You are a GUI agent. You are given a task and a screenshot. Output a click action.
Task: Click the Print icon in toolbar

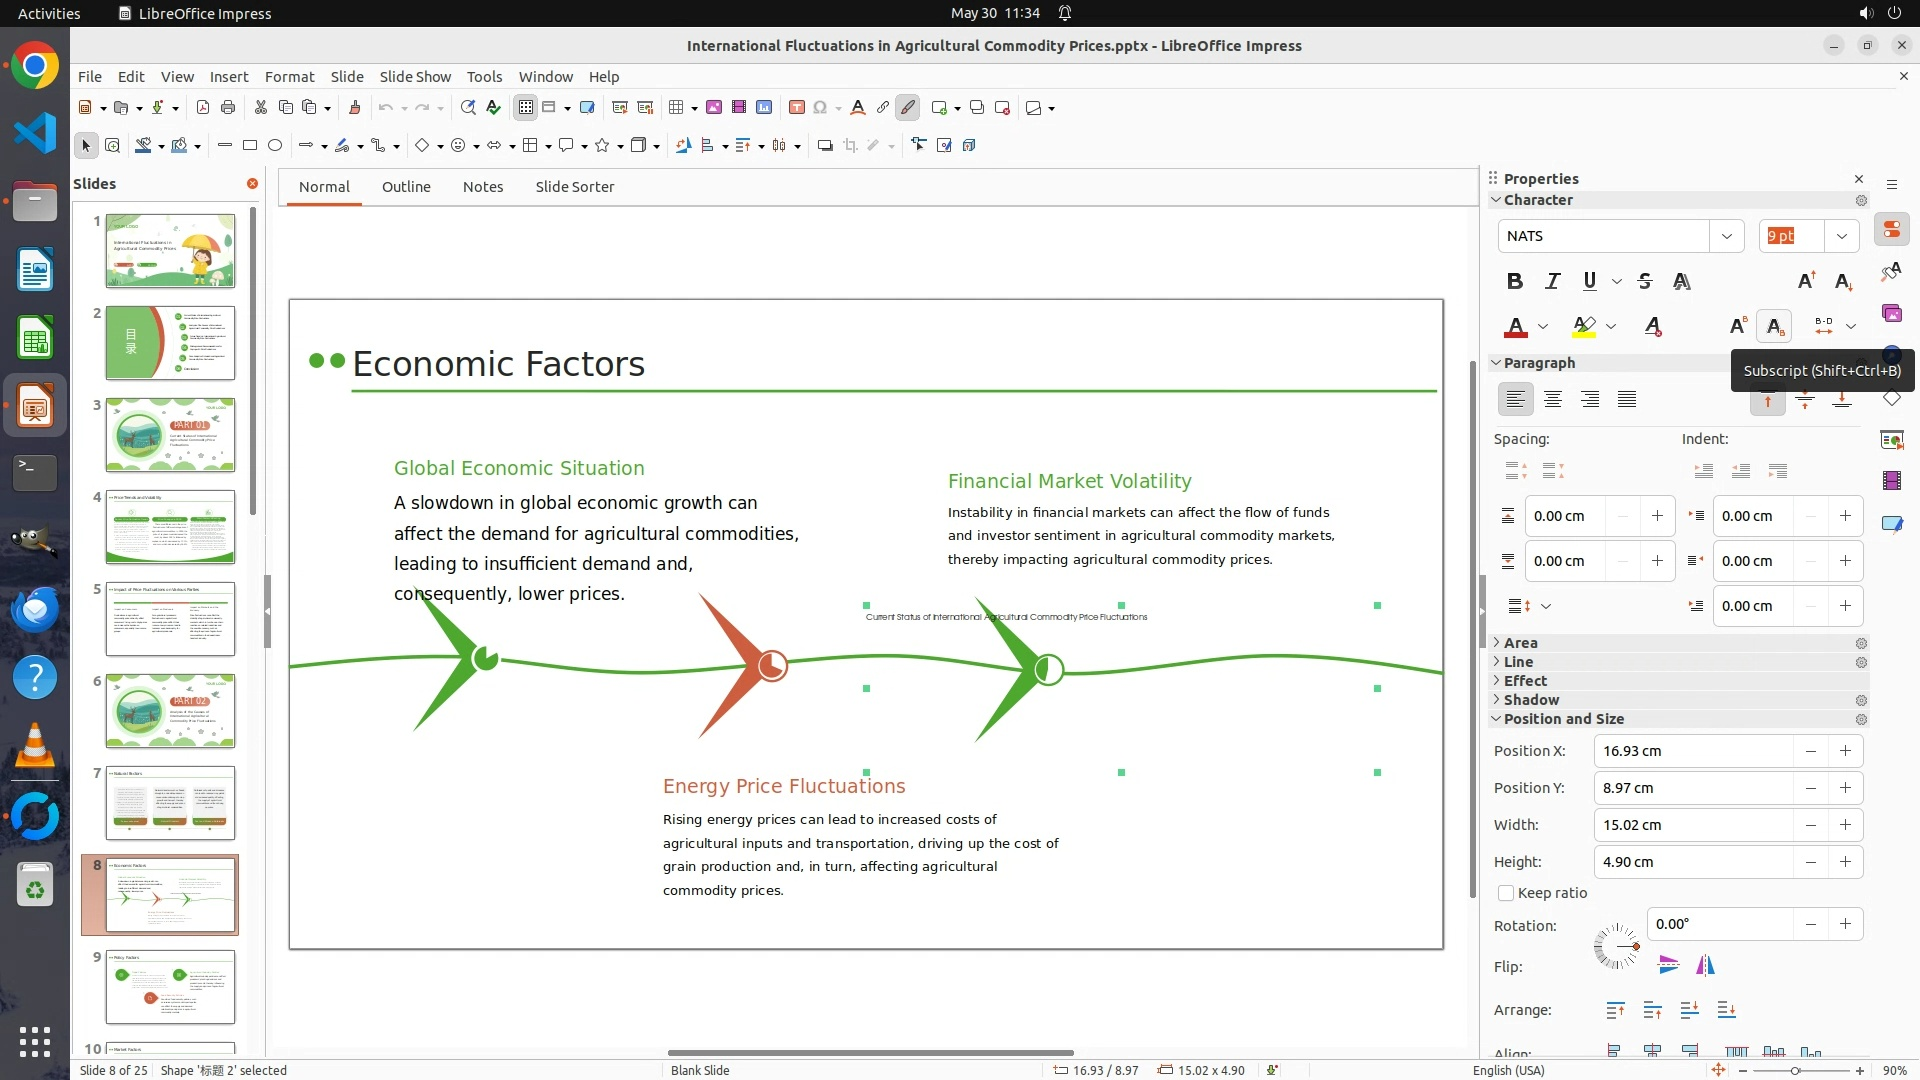228,108
